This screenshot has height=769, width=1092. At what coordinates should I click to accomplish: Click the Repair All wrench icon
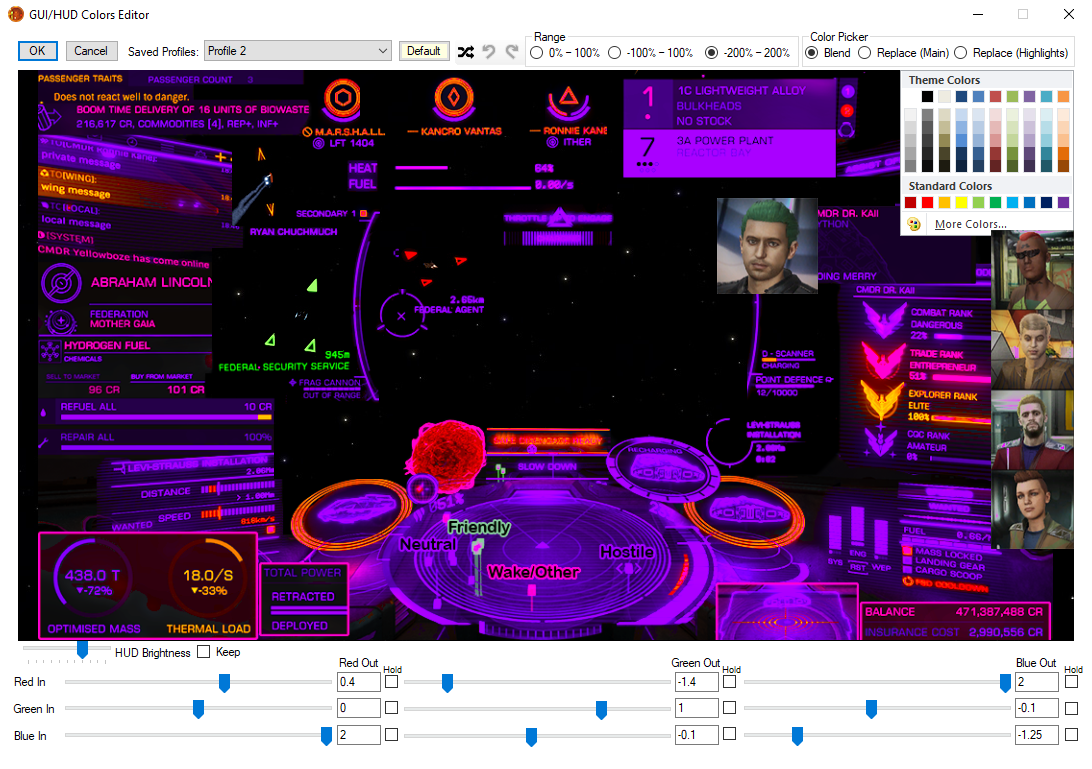pyautogui.click(x=44, y=442)
